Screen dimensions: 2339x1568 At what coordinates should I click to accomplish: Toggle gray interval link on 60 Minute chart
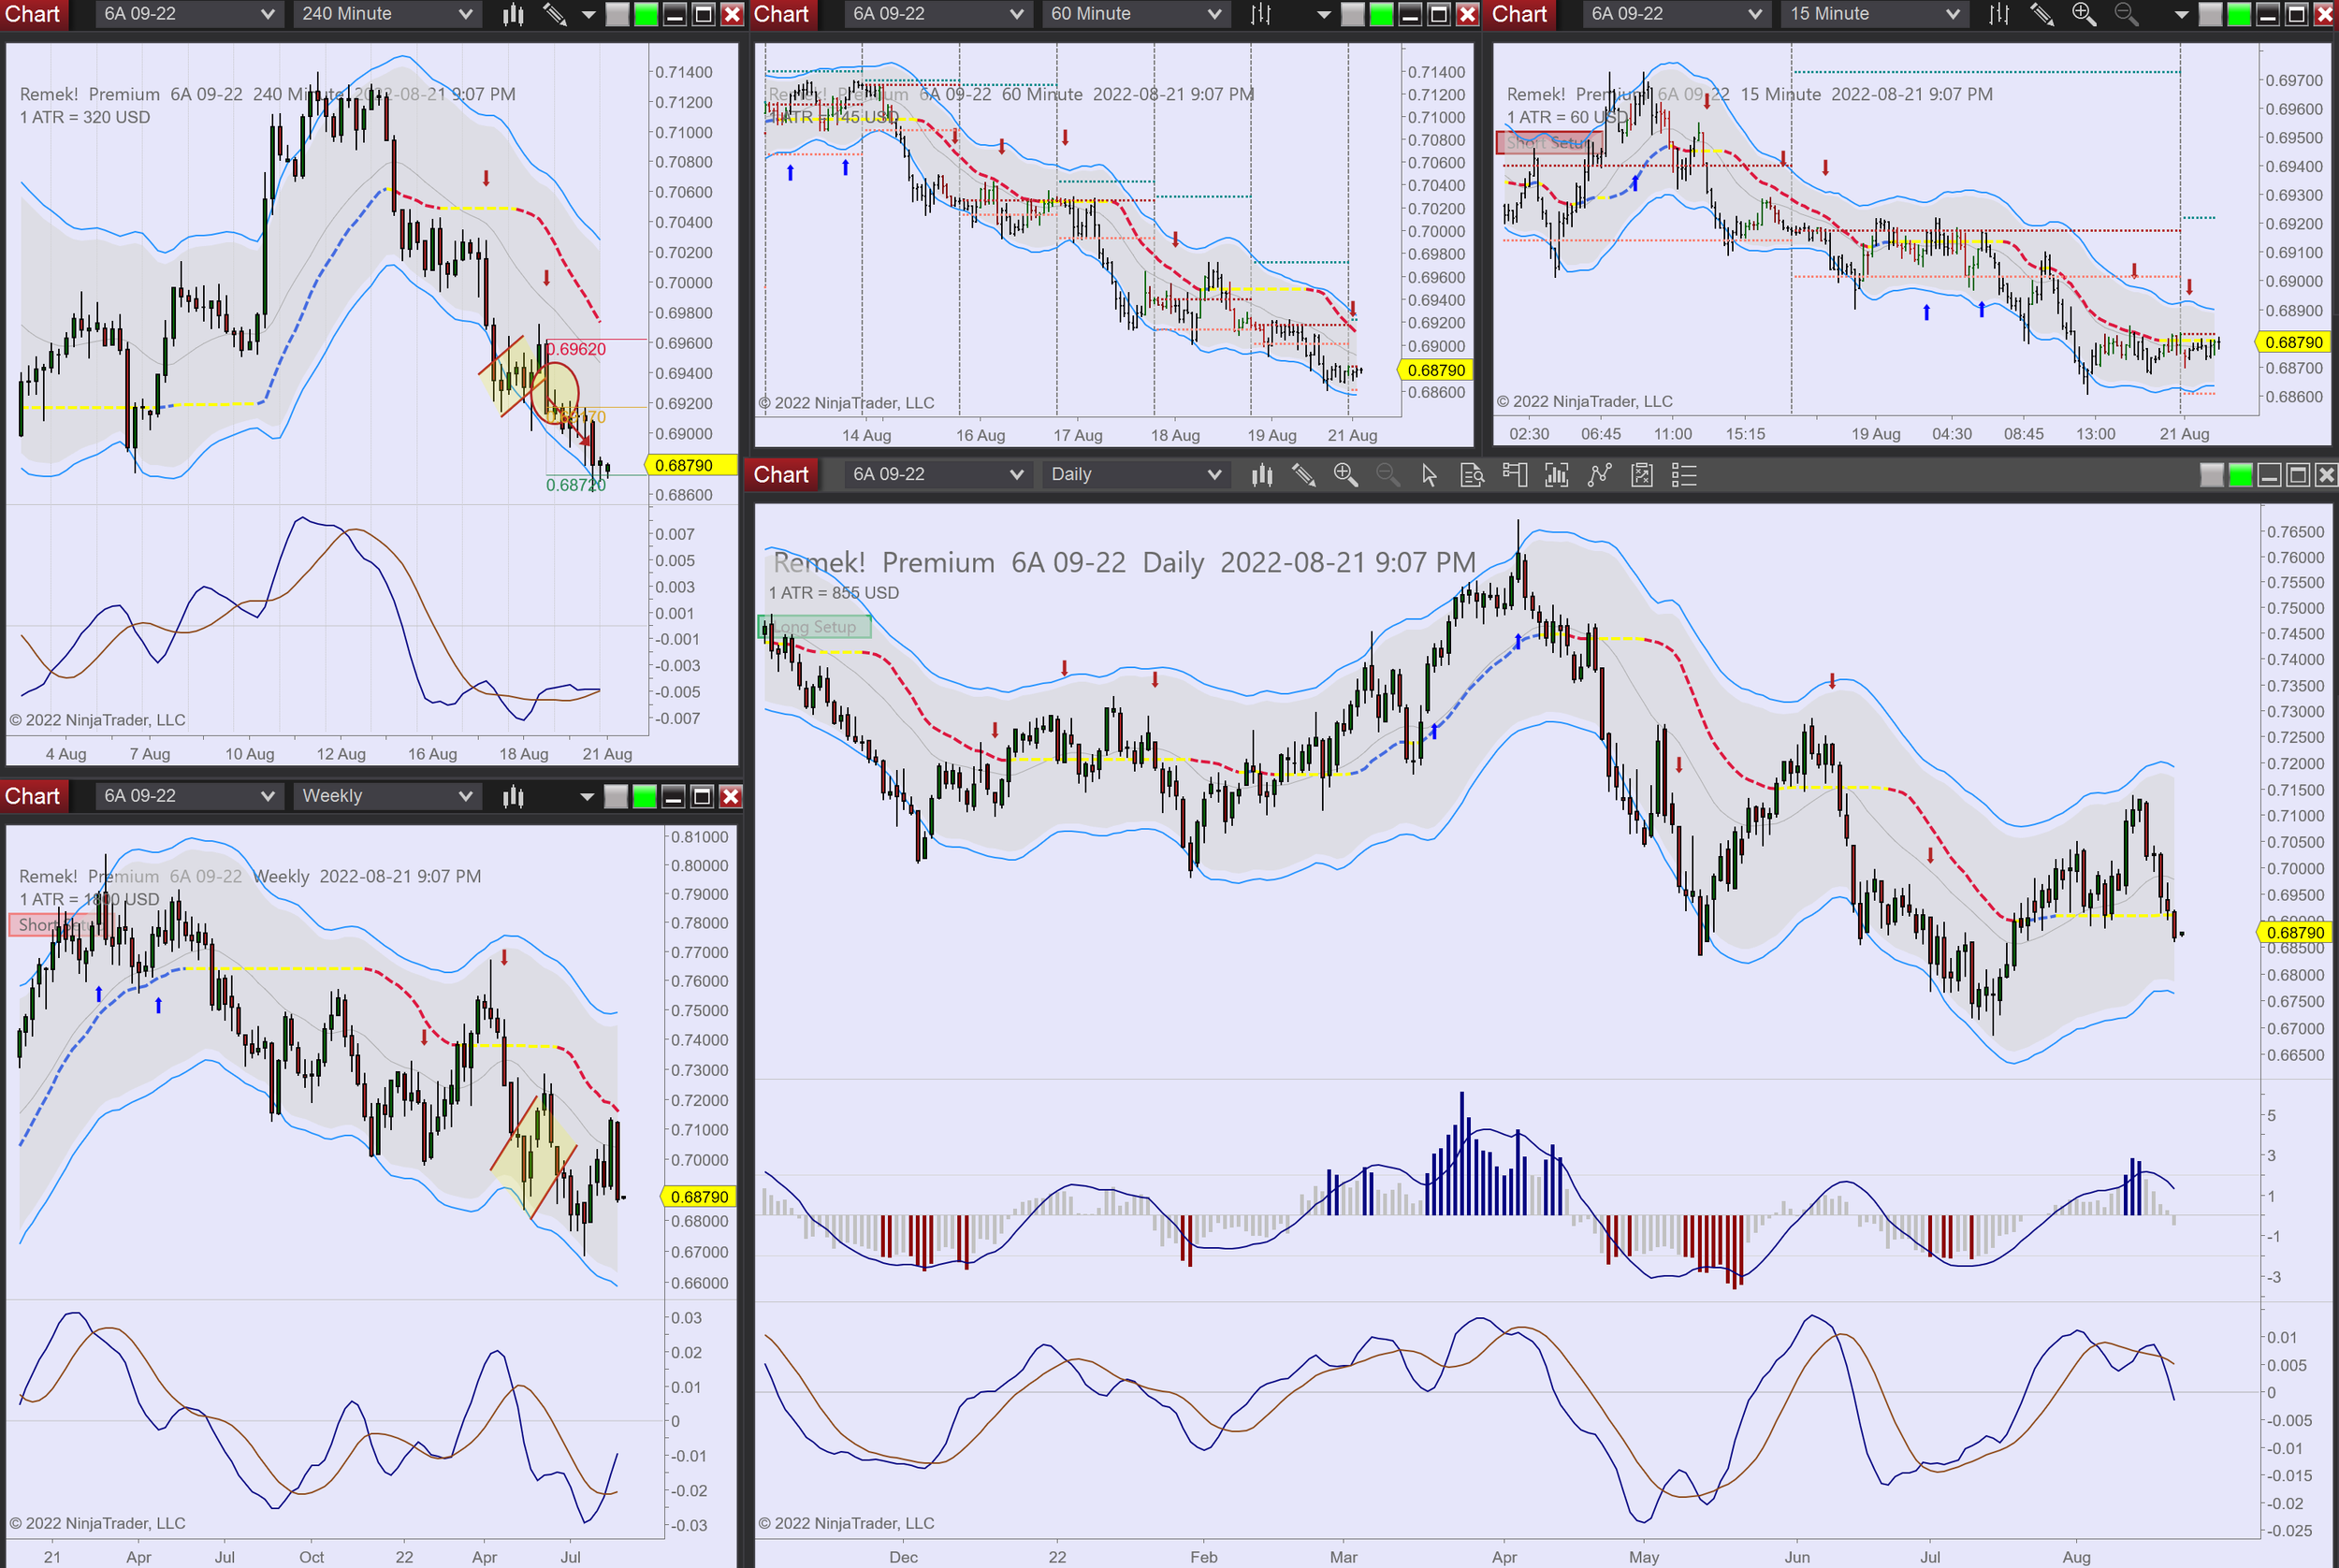(x=1352, y=14)
